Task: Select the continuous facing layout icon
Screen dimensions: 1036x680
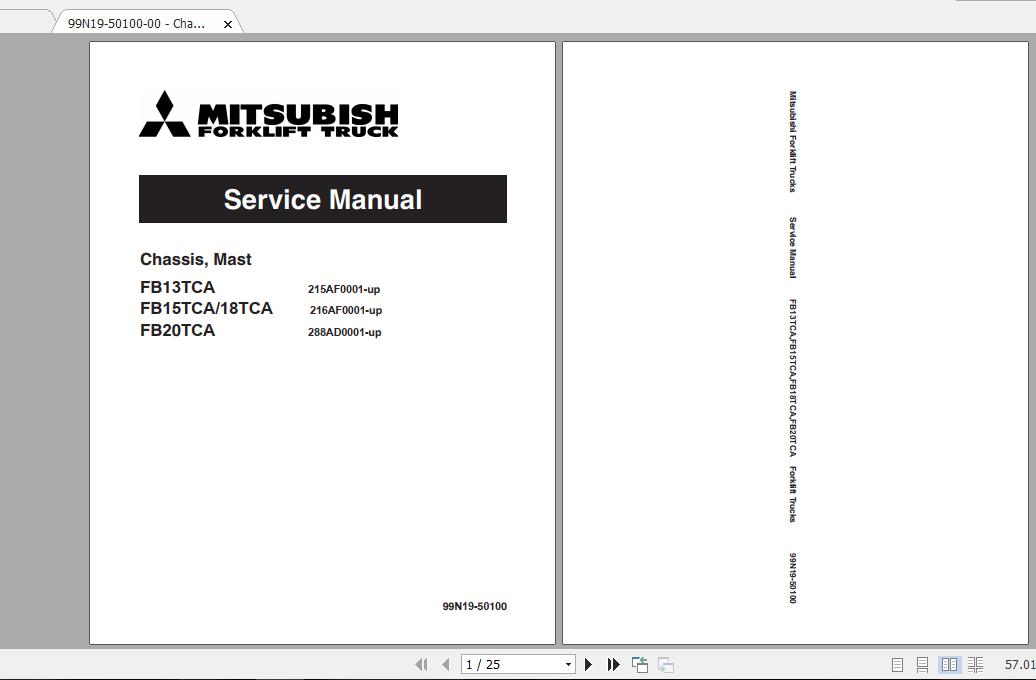Action: (x=975, y=663)
